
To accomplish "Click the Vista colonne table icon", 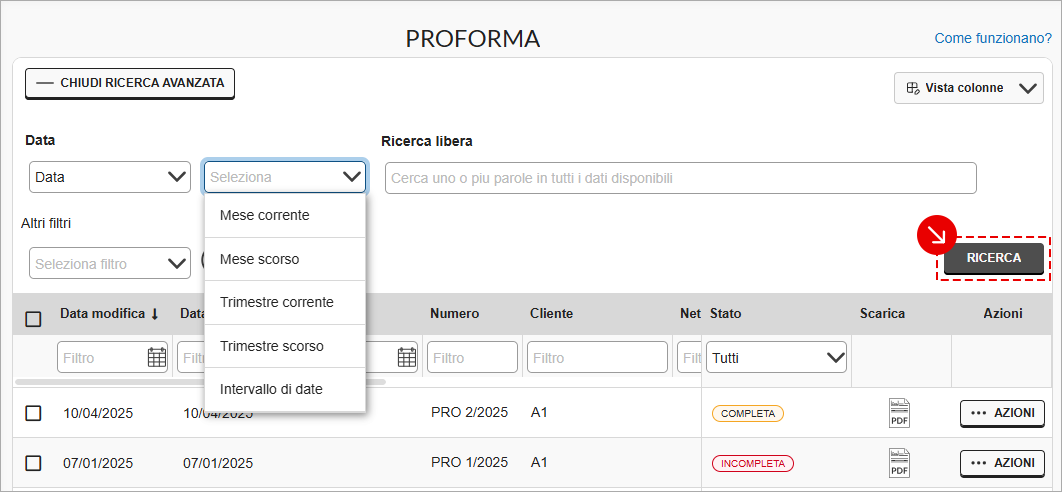I will [x=912, y=87].
